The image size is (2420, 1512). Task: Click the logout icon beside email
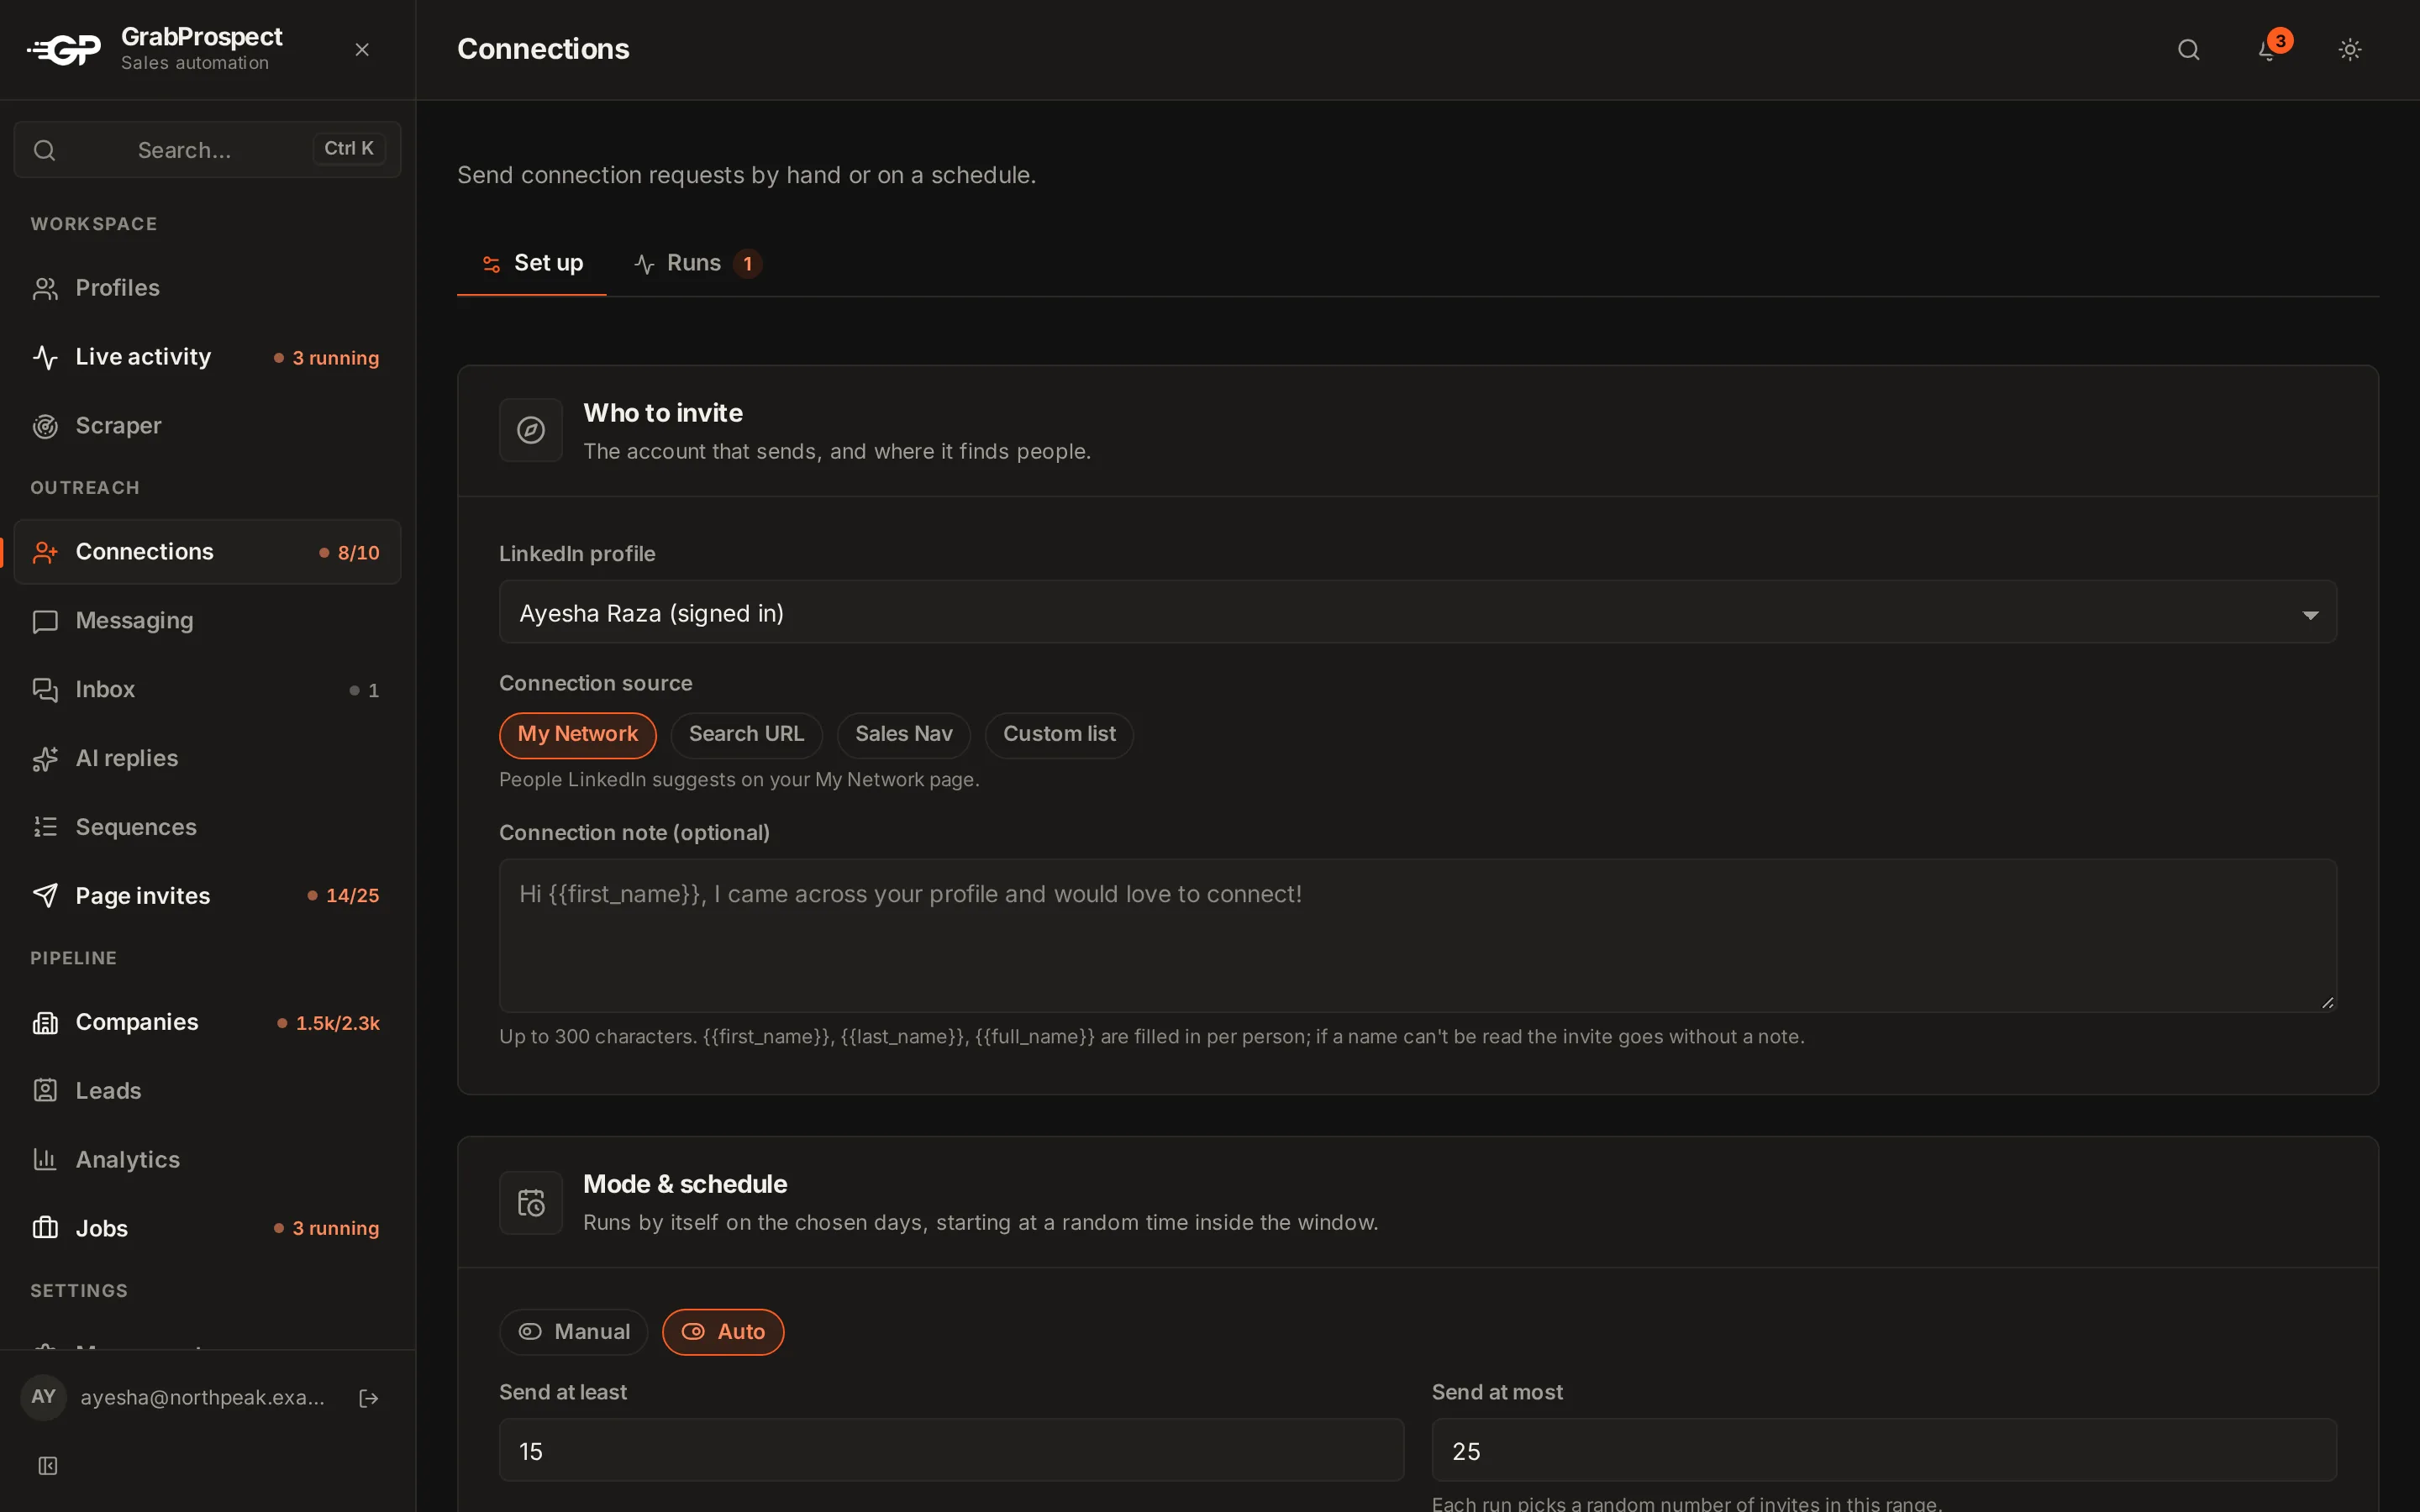369,1398
